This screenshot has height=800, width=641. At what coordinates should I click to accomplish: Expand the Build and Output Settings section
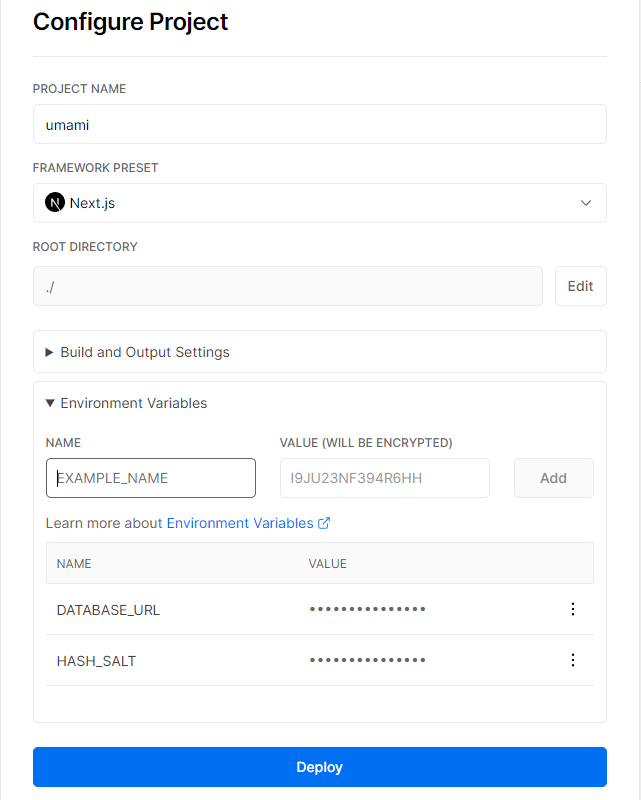tap(144, 352)
